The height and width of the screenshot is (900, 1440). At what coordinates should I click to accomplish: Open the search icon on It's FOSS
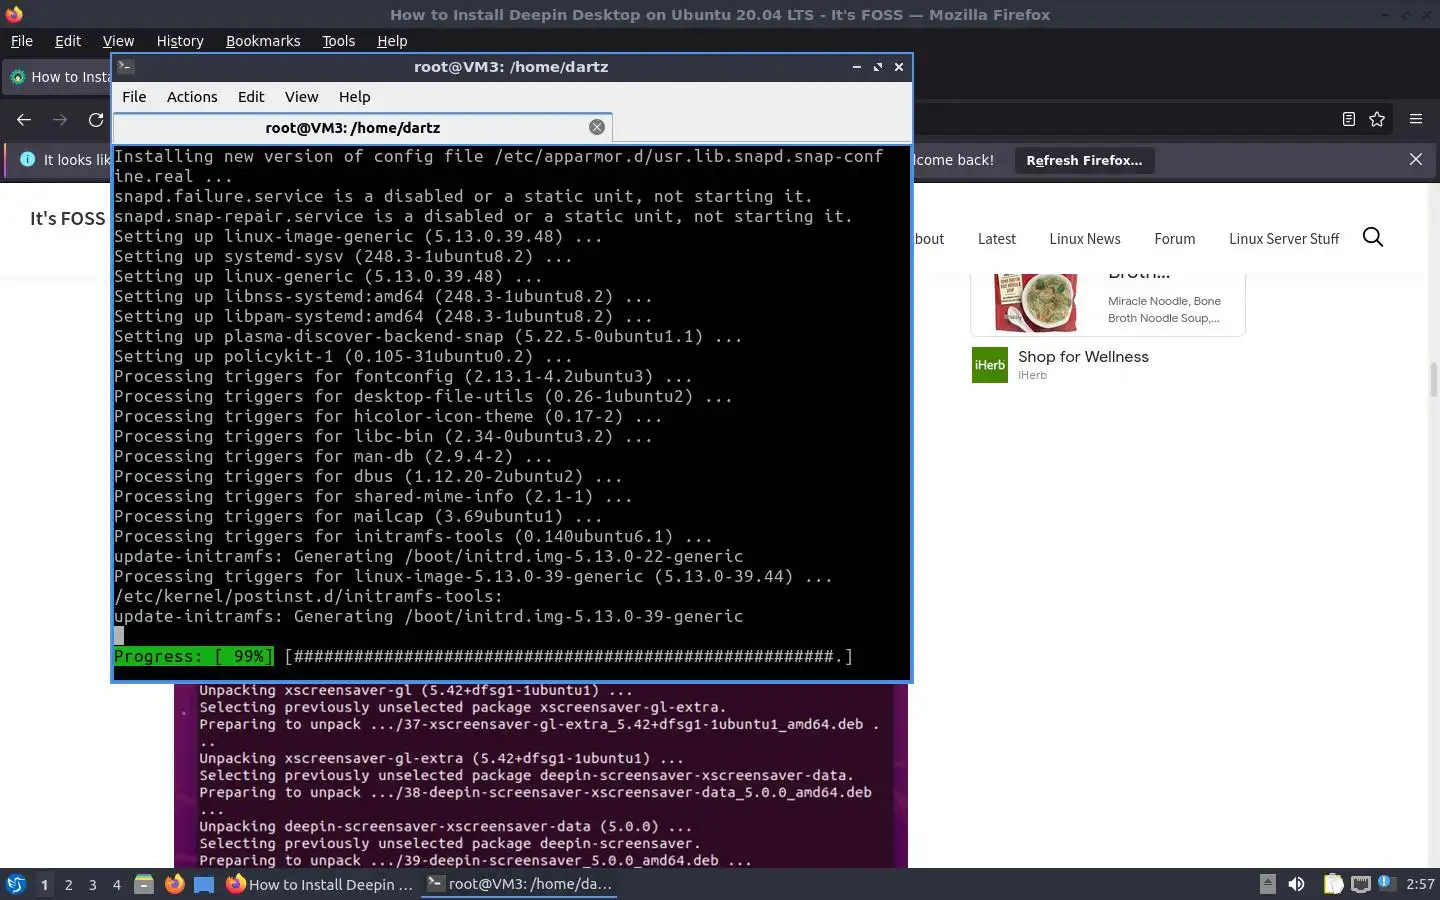1373,237
